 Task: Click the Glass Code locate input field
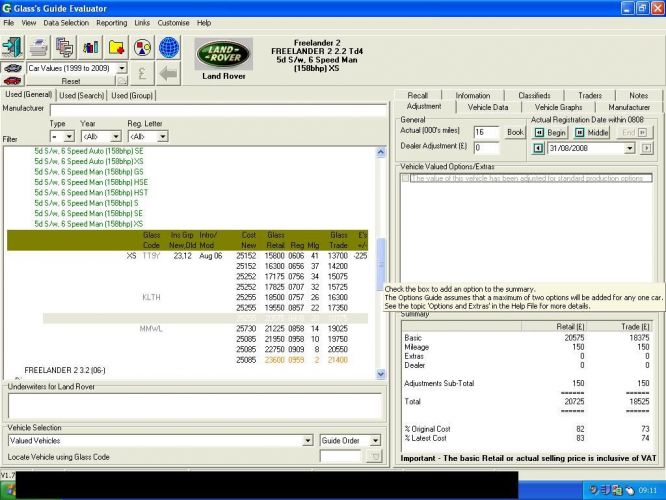coord(341,456)
